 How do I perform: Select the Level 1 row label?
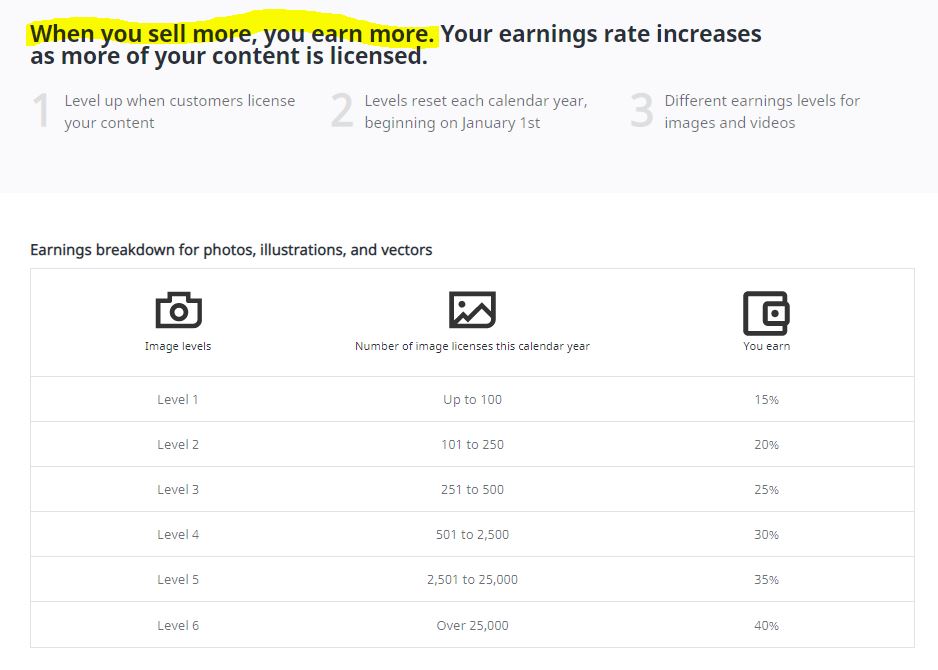coord(178,400)
